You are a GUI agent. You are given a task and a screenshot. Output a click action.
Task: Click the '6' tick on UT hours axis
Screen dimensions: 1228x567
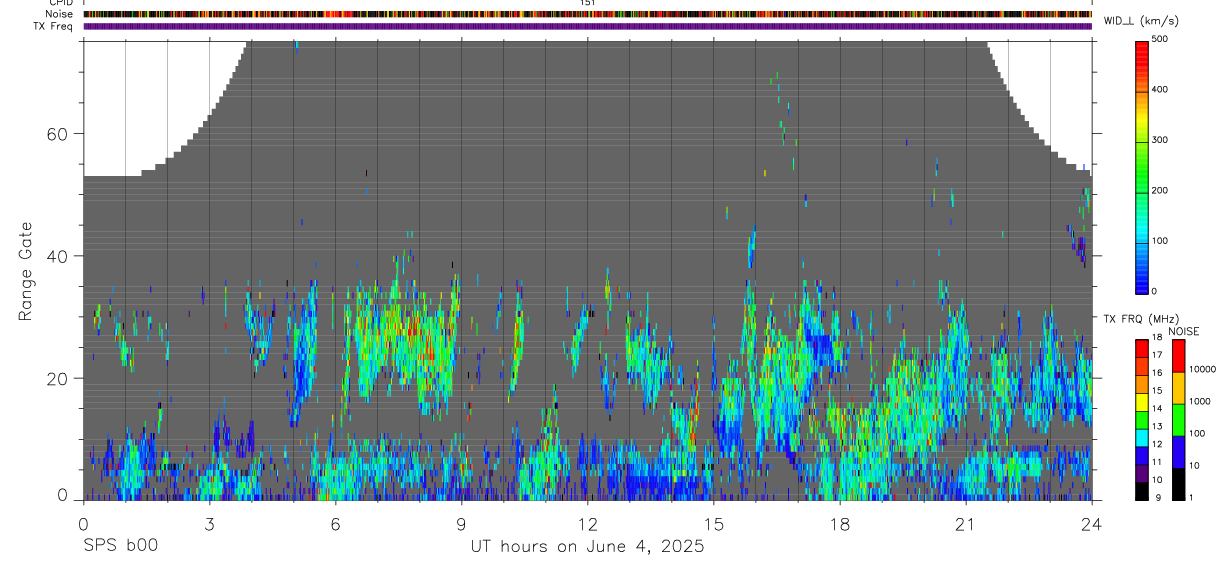pos(335,523)
